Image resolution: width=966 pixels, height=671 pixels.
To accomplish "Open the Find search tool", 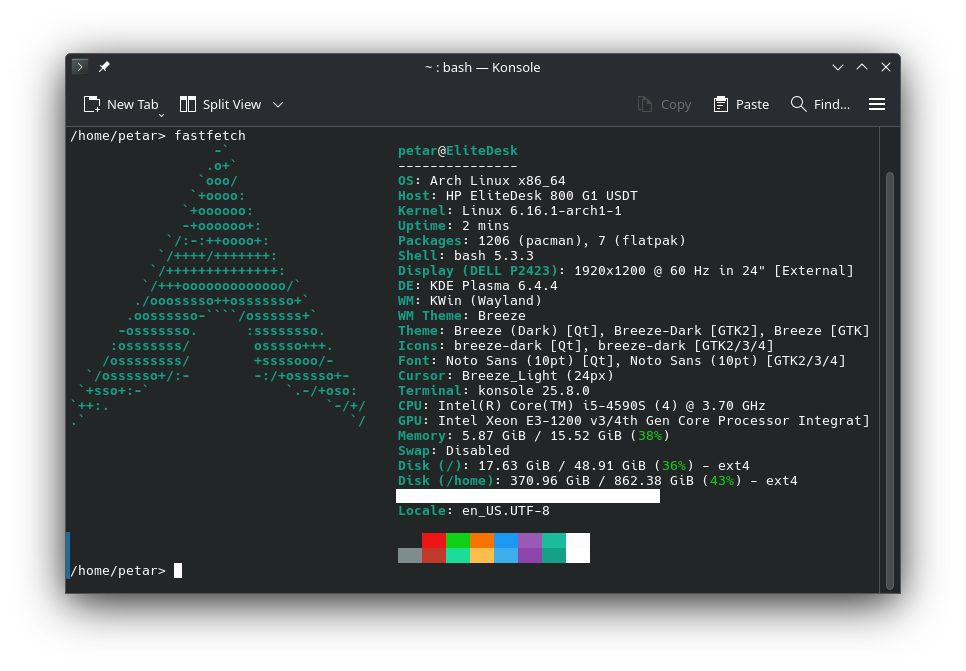I will [x=820, y=105].
